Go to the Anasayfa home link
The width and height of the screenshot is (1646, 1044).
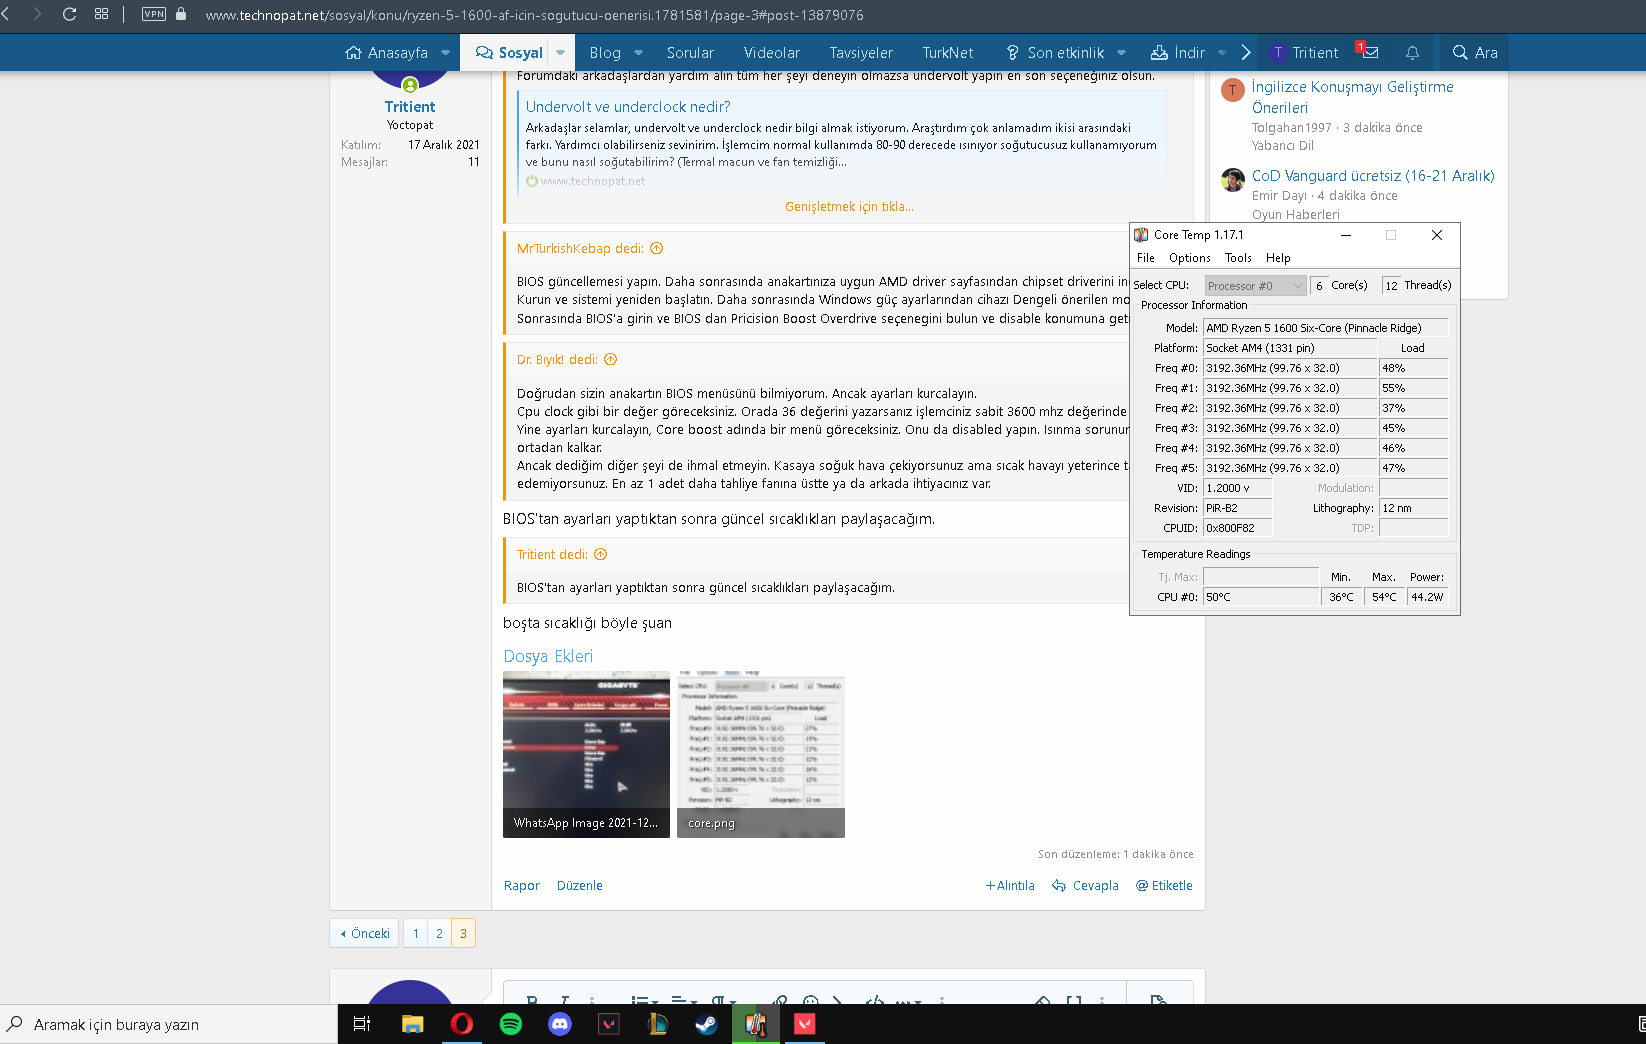point(386,53)
